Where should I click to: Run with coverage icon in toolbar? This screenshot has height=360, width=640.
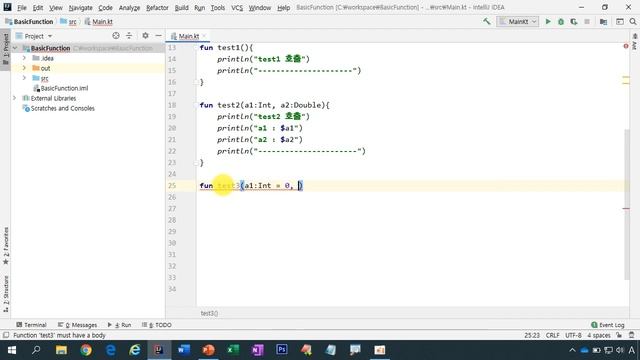tap(574, 22)
